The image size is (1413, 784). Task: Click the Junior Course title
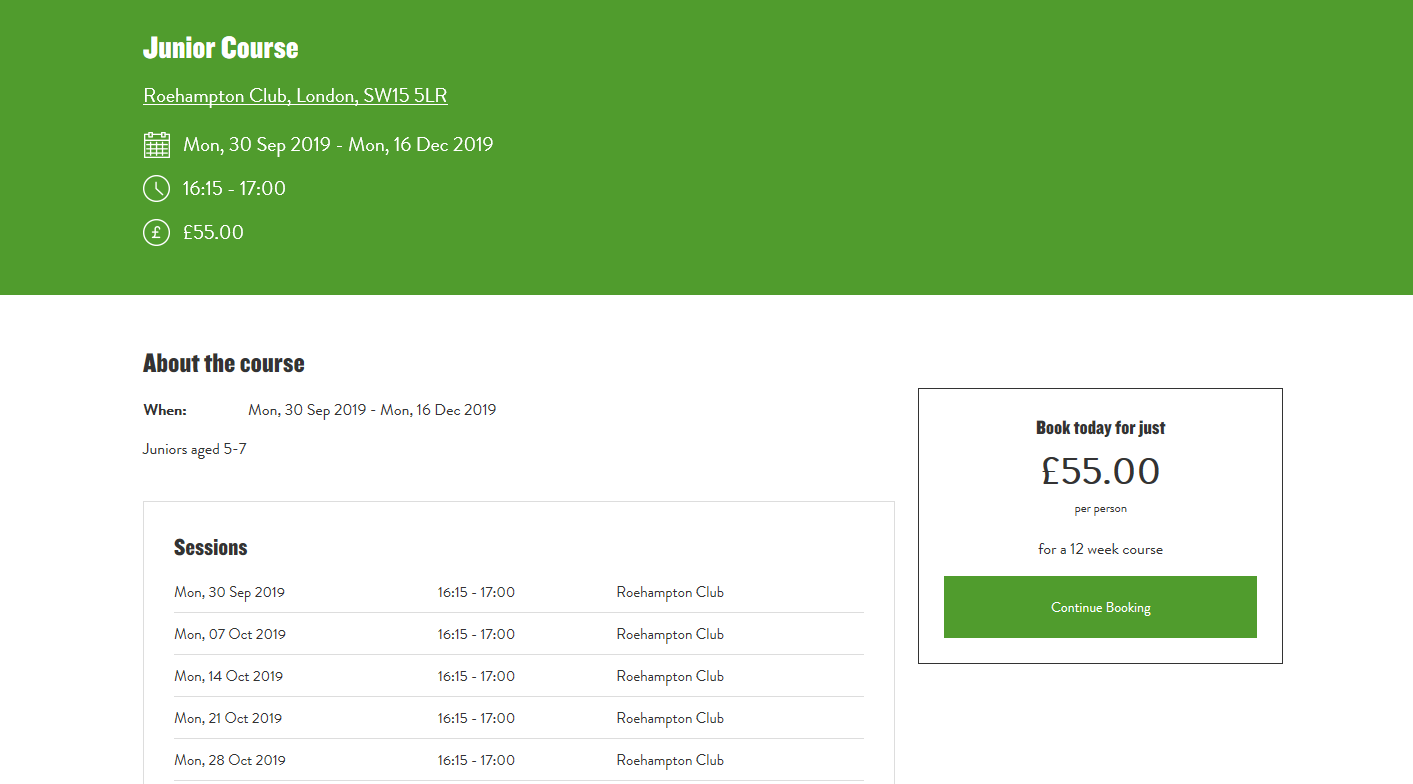tap(220, 48)
